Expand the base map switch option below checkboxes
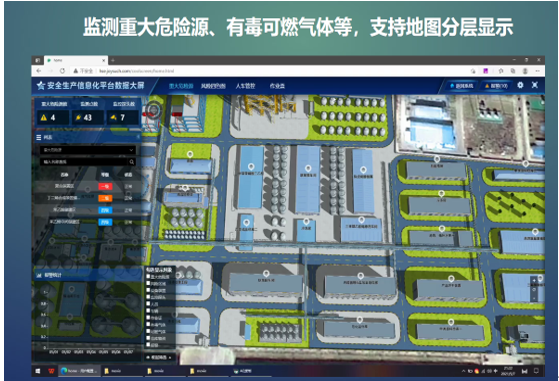Image resolution: width=559 pixels, height=381 pixels. 159,357
